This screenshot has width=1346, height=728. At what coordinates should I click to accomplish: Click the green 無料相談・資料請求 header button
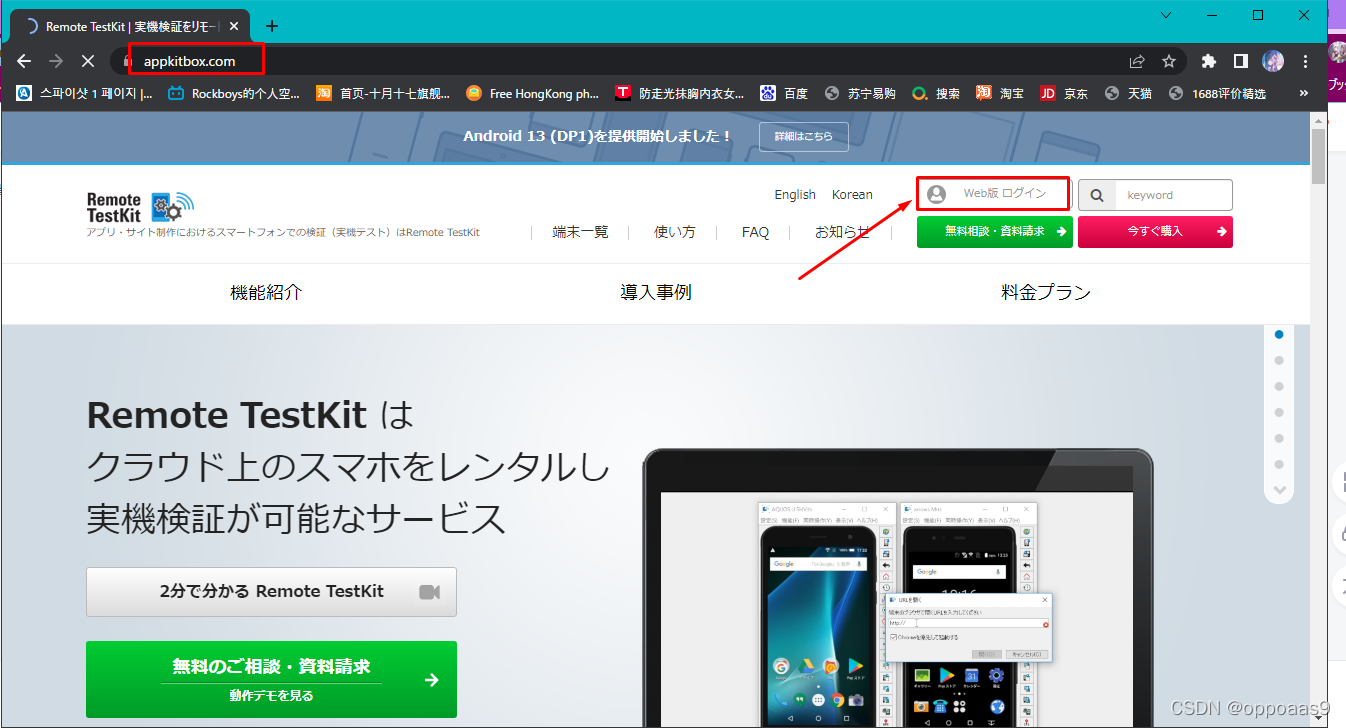pyautogui.click(x=995, y=231)
